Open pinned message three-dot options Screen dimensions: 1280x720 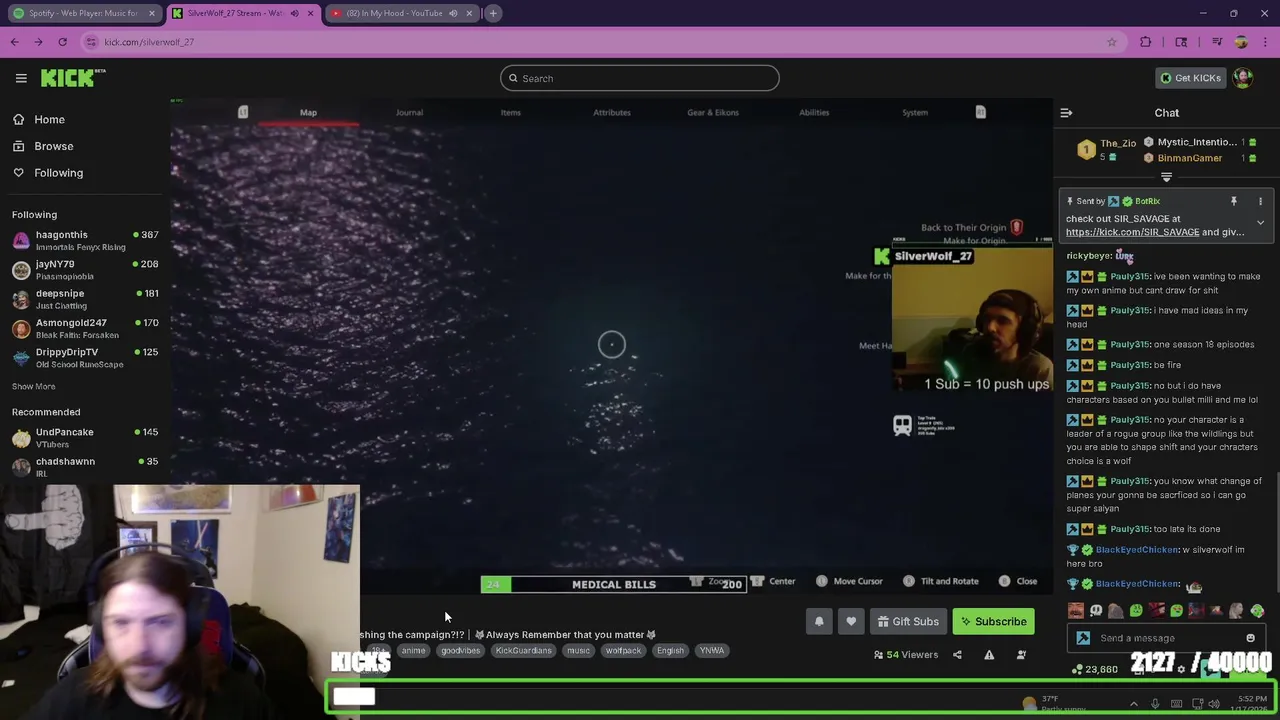click(x=1260, y=201)
